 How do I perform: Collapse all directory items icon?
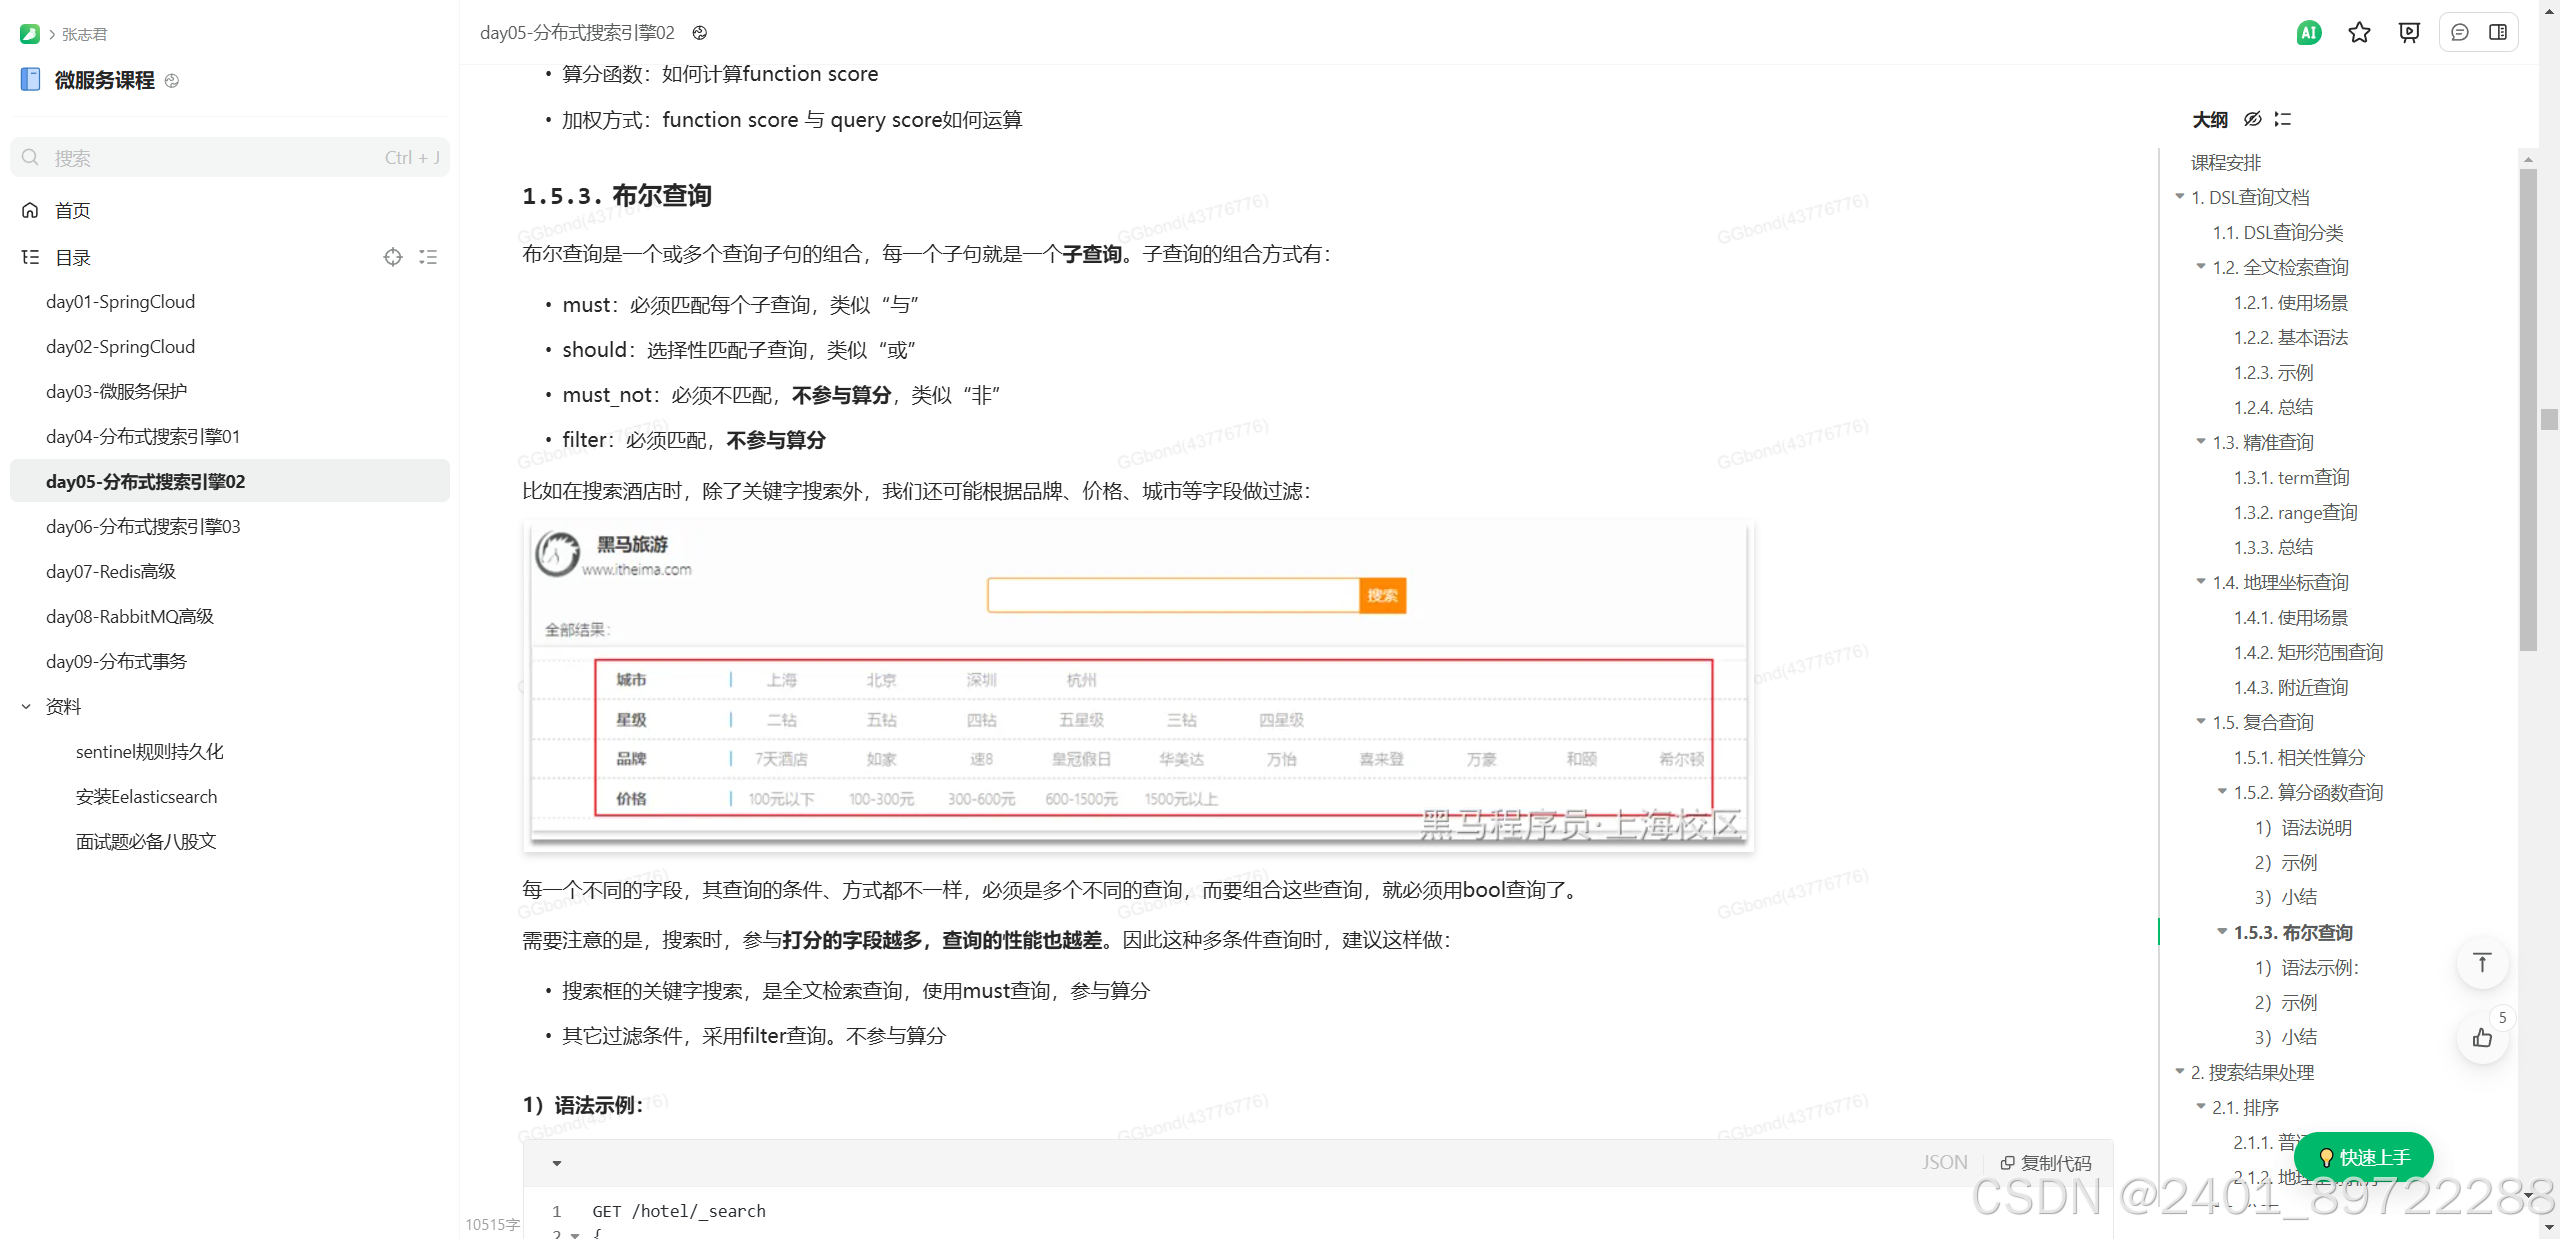click(x=428, y=257)
